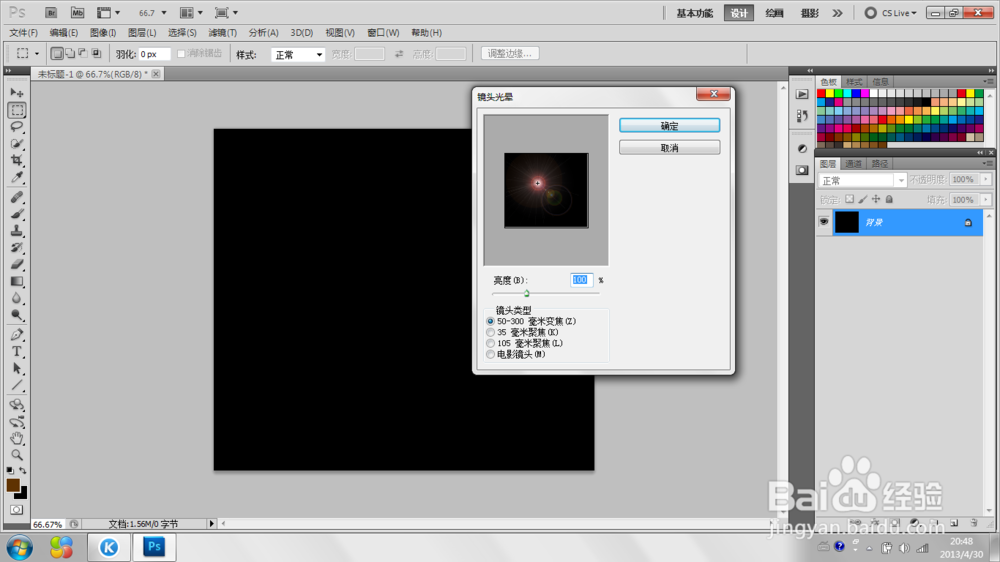1000x562 pixels.
Task: Select 35 毫米聚焦 lens type
Action: point(490,332)
